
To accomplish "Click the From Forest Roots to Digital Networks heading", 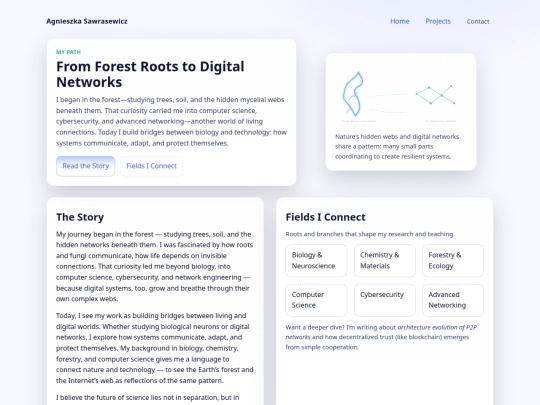I will point(150,74).
